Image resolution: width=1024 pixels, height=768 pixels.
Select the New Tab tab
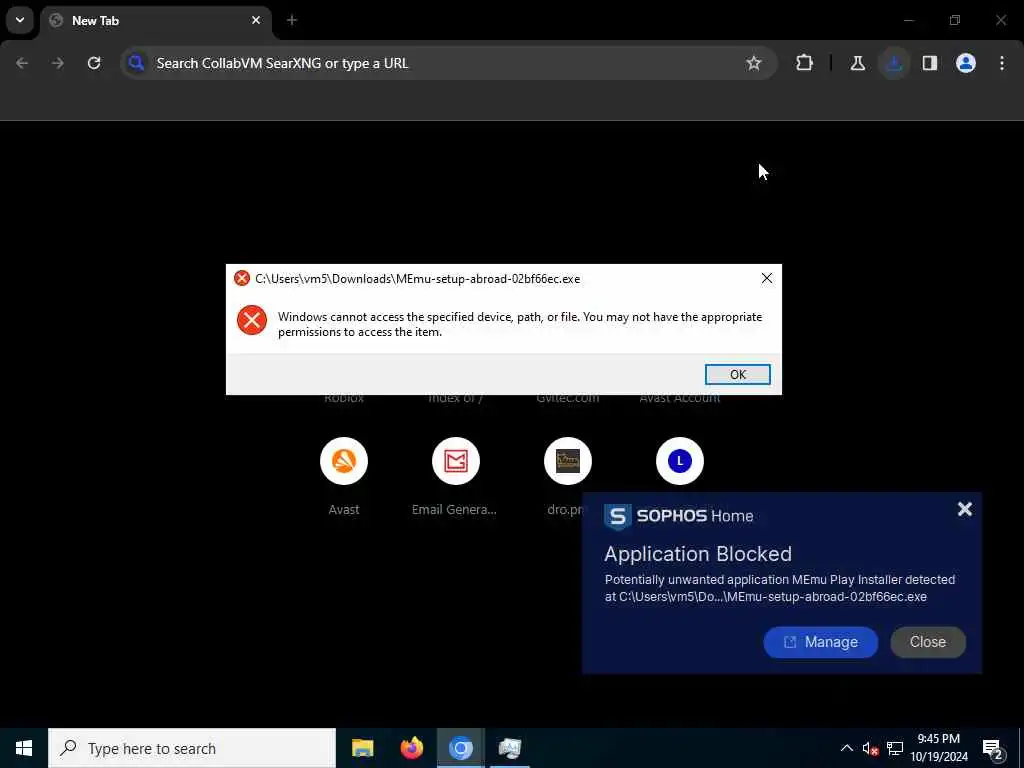pyautogui.click(x=155, y=20)
